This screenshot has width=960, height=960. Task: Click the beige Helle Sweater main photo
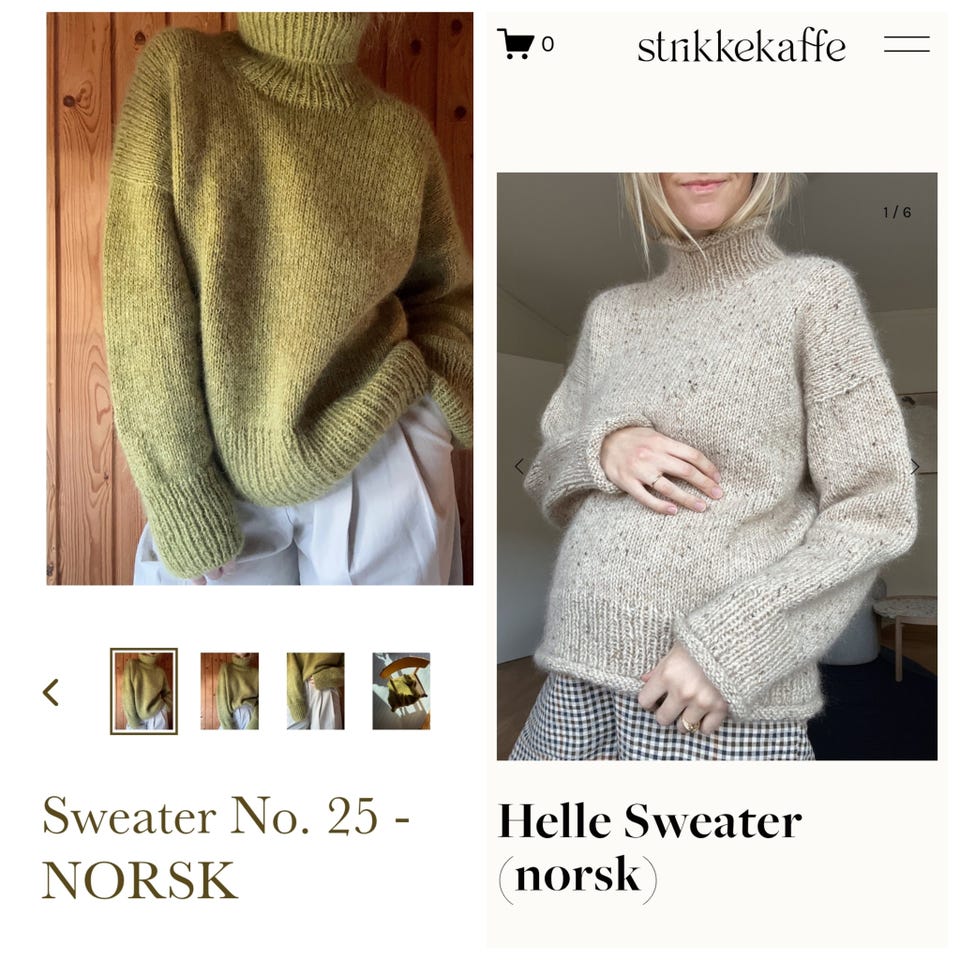coord(717,467)
